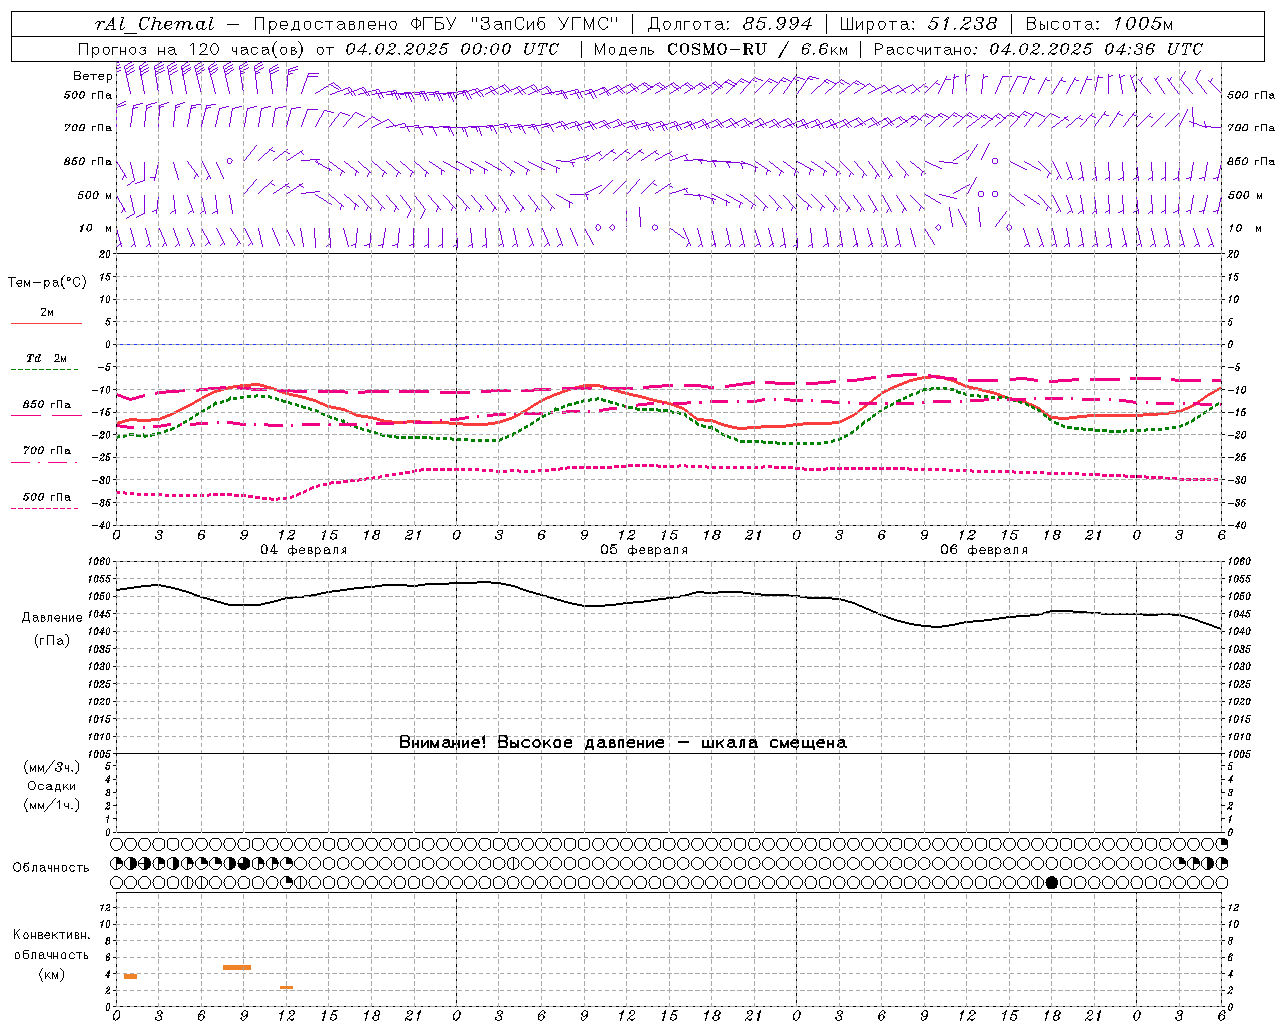Click the Долгота: 85.994 value
1280x1024 pixels.
point(730,24)
